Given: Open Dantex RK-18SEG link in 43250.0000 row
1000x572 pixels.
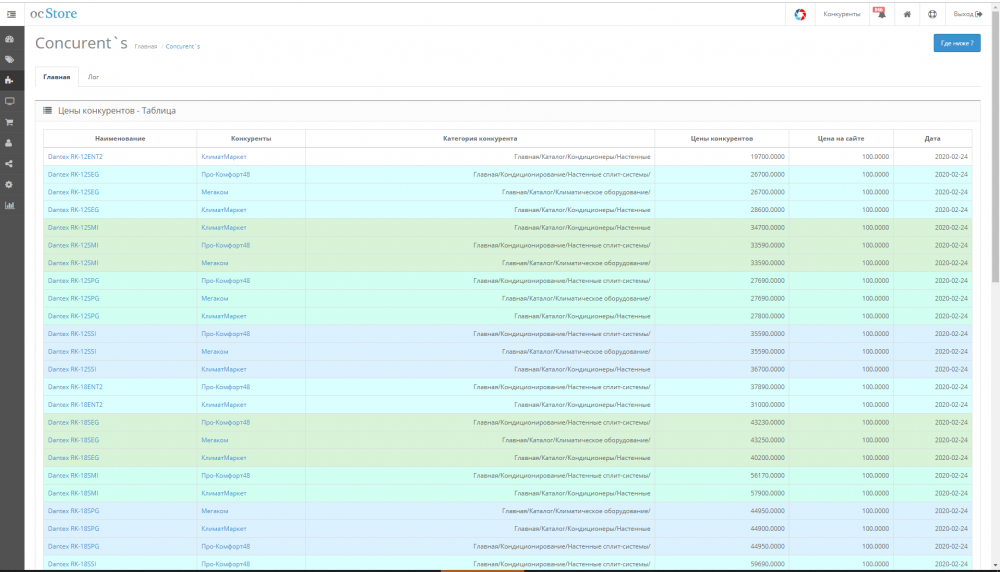Looking at the screenshot, I should (73, 440).
